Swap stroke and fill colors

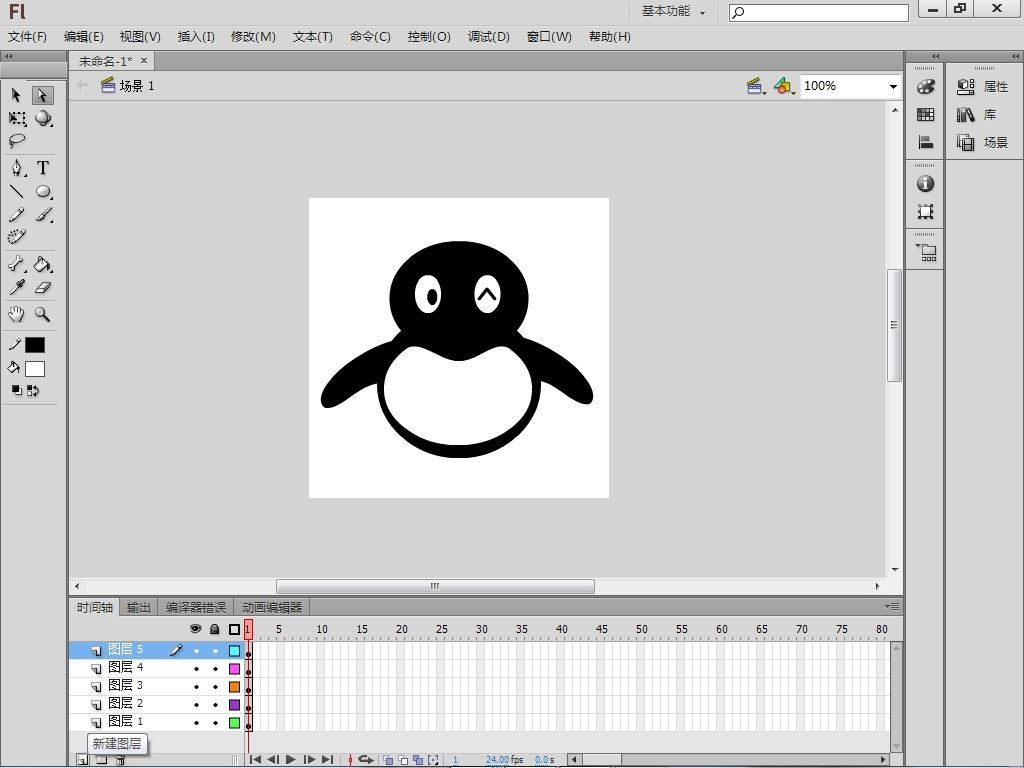coord(33,391)
